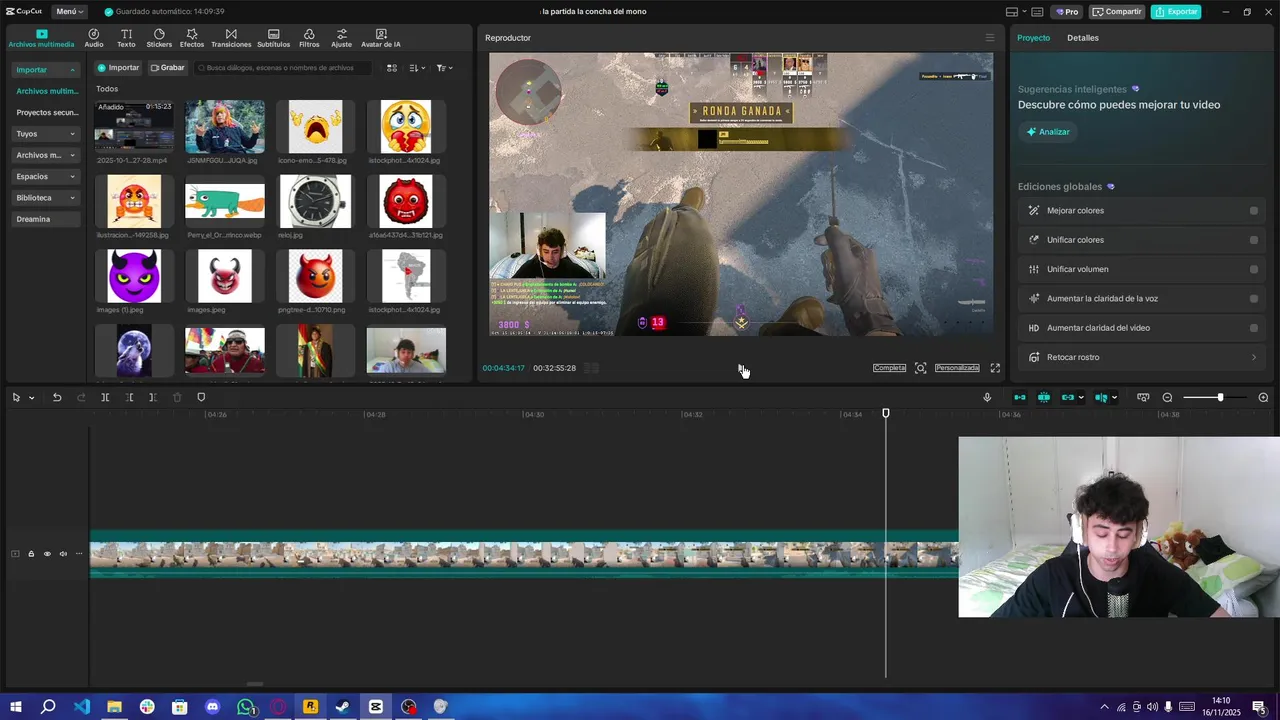Click the timeline fit-to-view icon
The width and height of the screenshot is (1280, 720).
click(1143, 397)
